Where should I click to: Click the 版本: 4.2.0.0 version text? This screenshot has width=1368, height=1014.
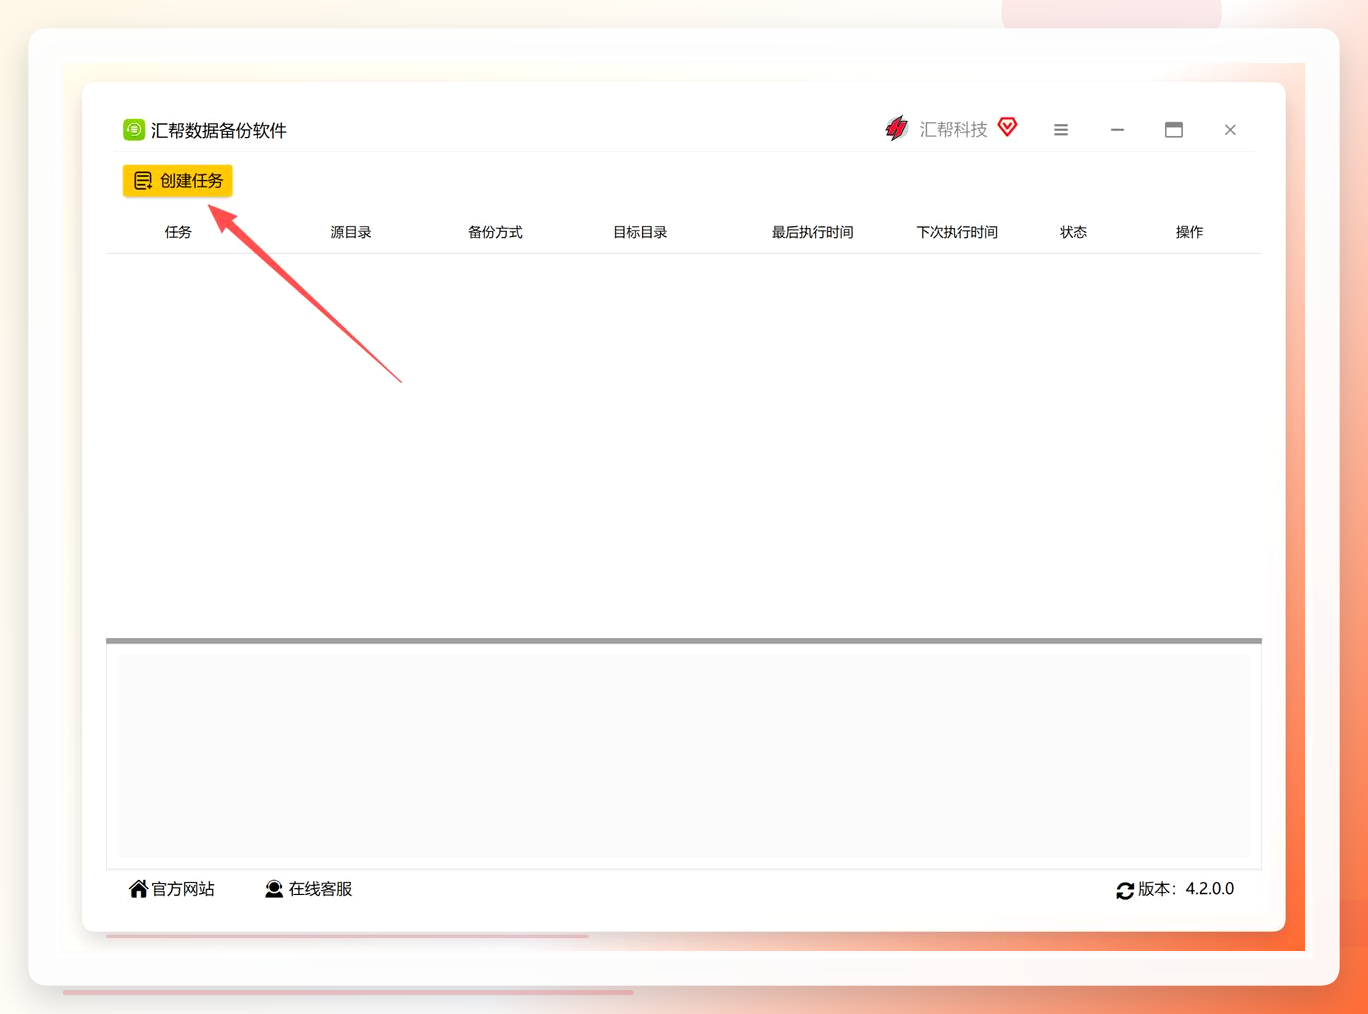tap(1186, 889)
